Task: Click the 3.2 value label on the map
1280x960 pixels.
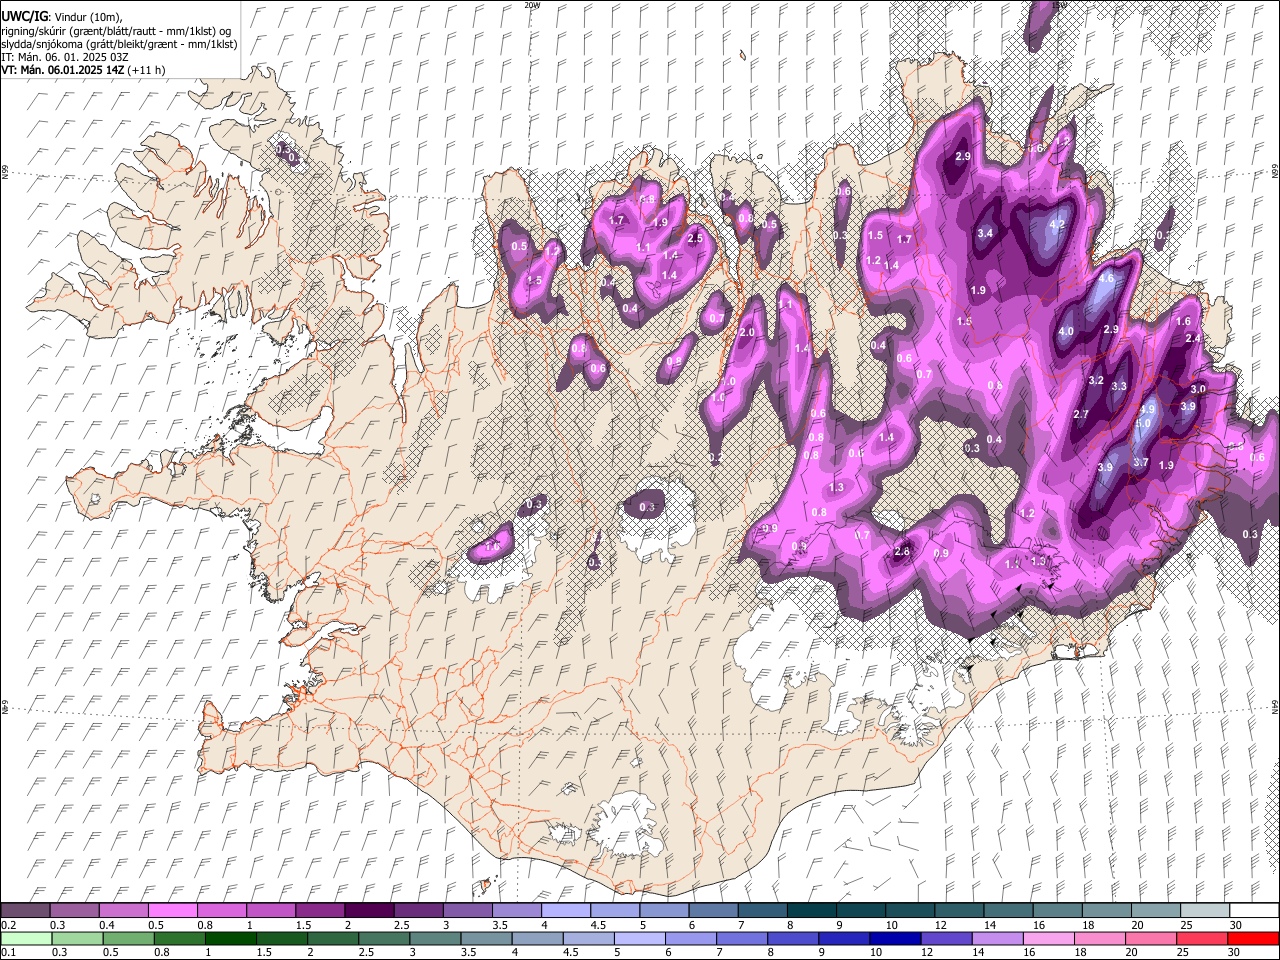Action: (1096, 381)
